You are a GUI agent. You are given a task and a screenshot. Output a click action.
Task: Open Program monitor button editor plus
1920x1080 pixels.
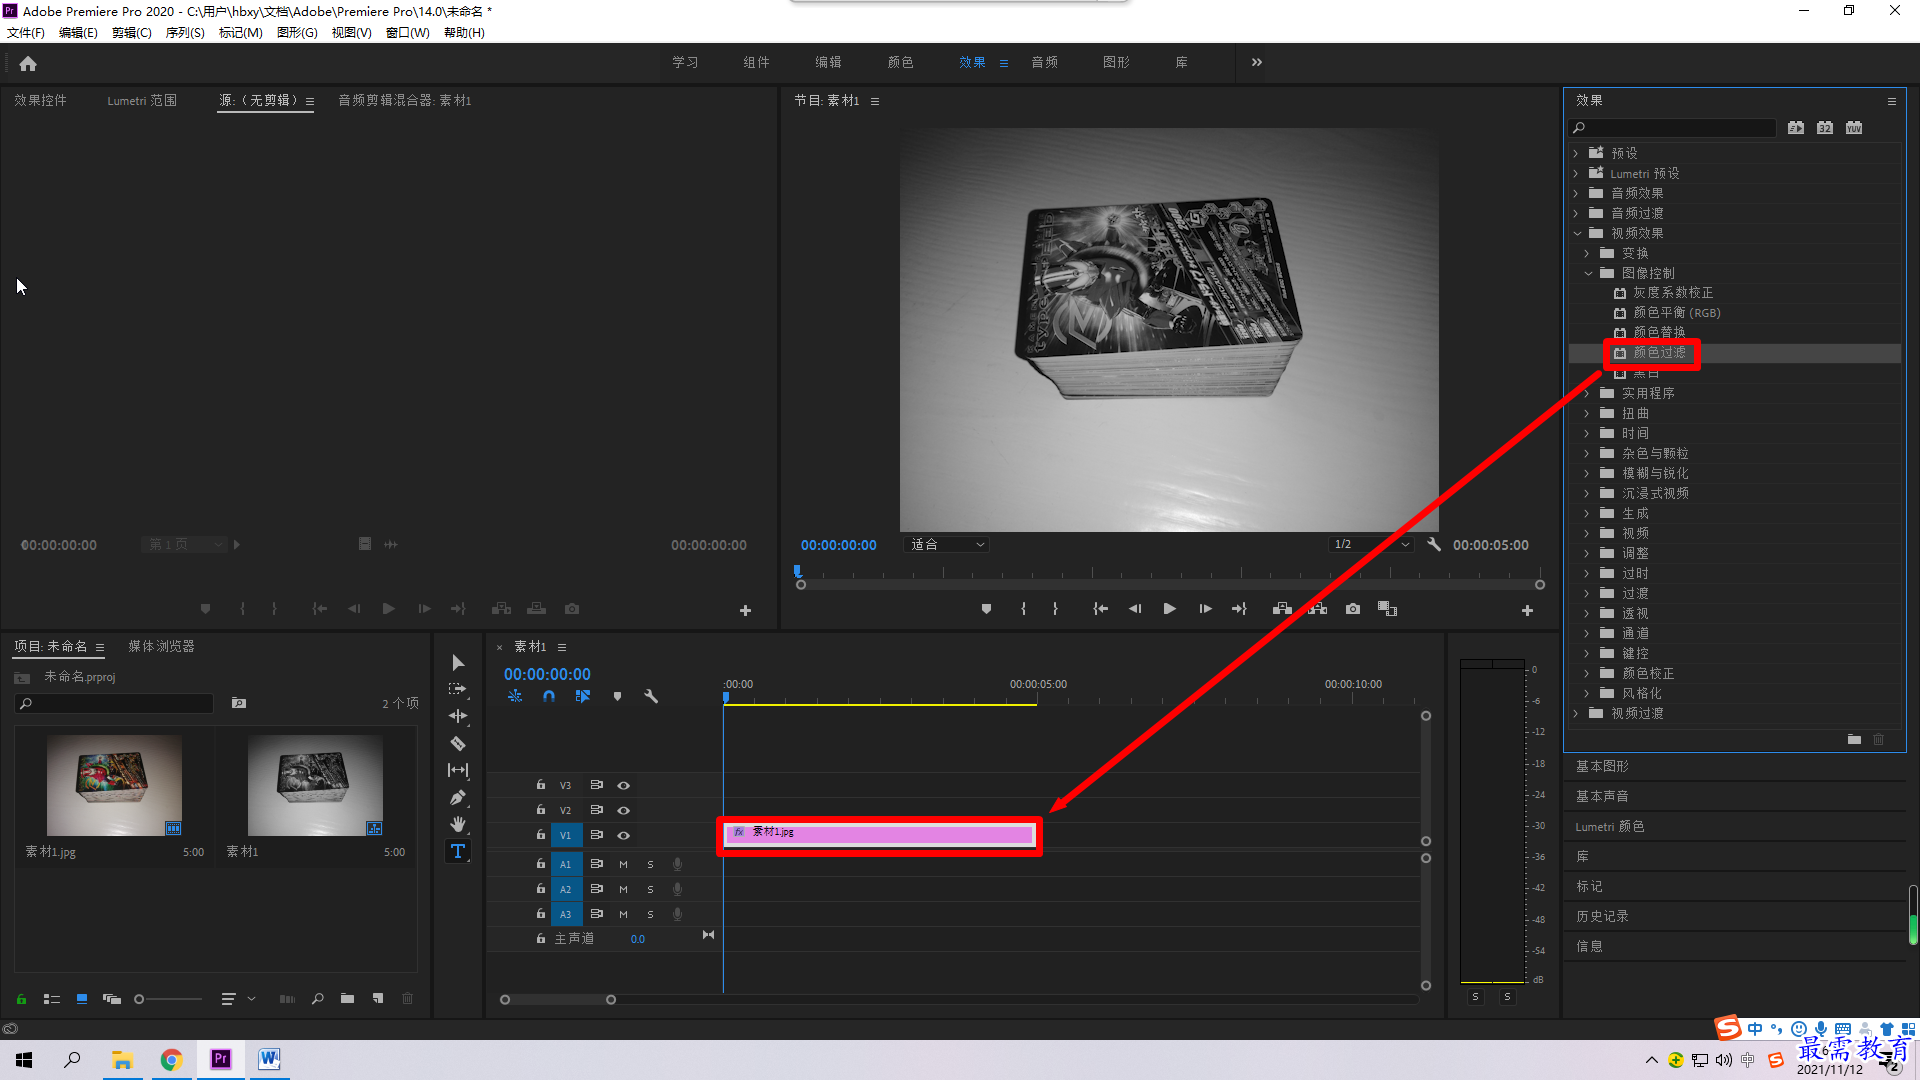click(x=1527, y=610)
